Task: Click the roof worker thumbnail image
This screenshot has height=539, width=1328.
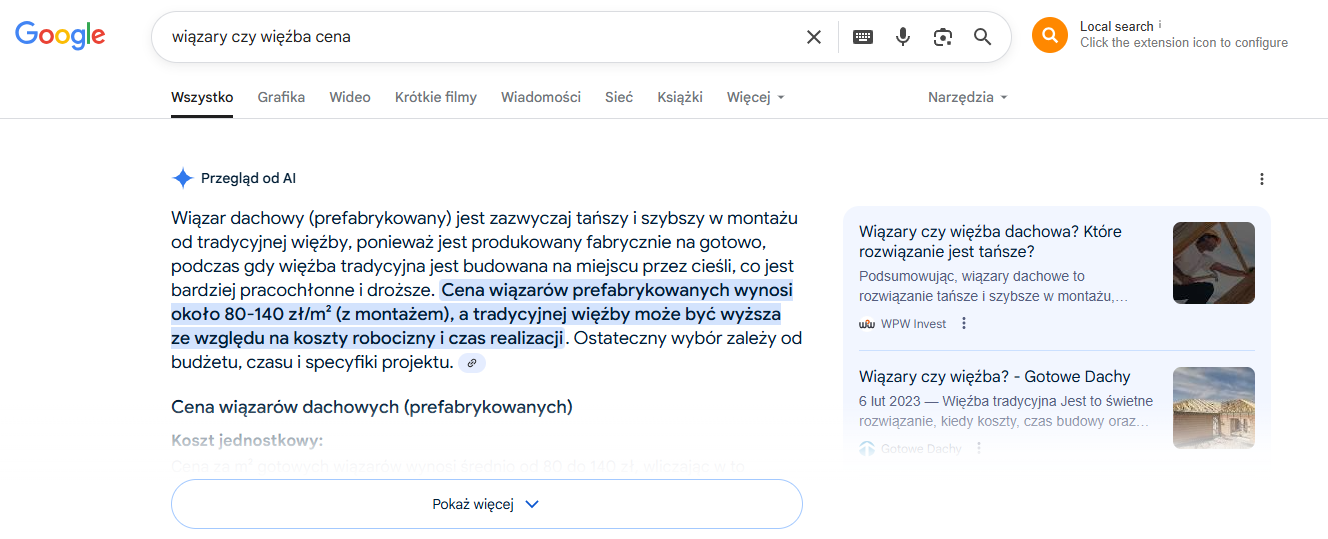Action: (x=1213, y=263)
